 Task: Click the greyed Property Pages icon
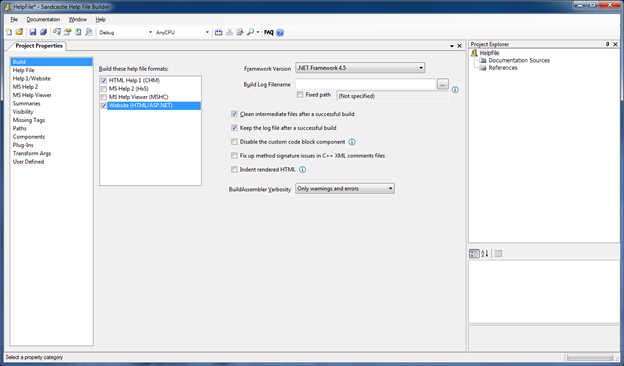pyautogui.click(x=498, y=253)
